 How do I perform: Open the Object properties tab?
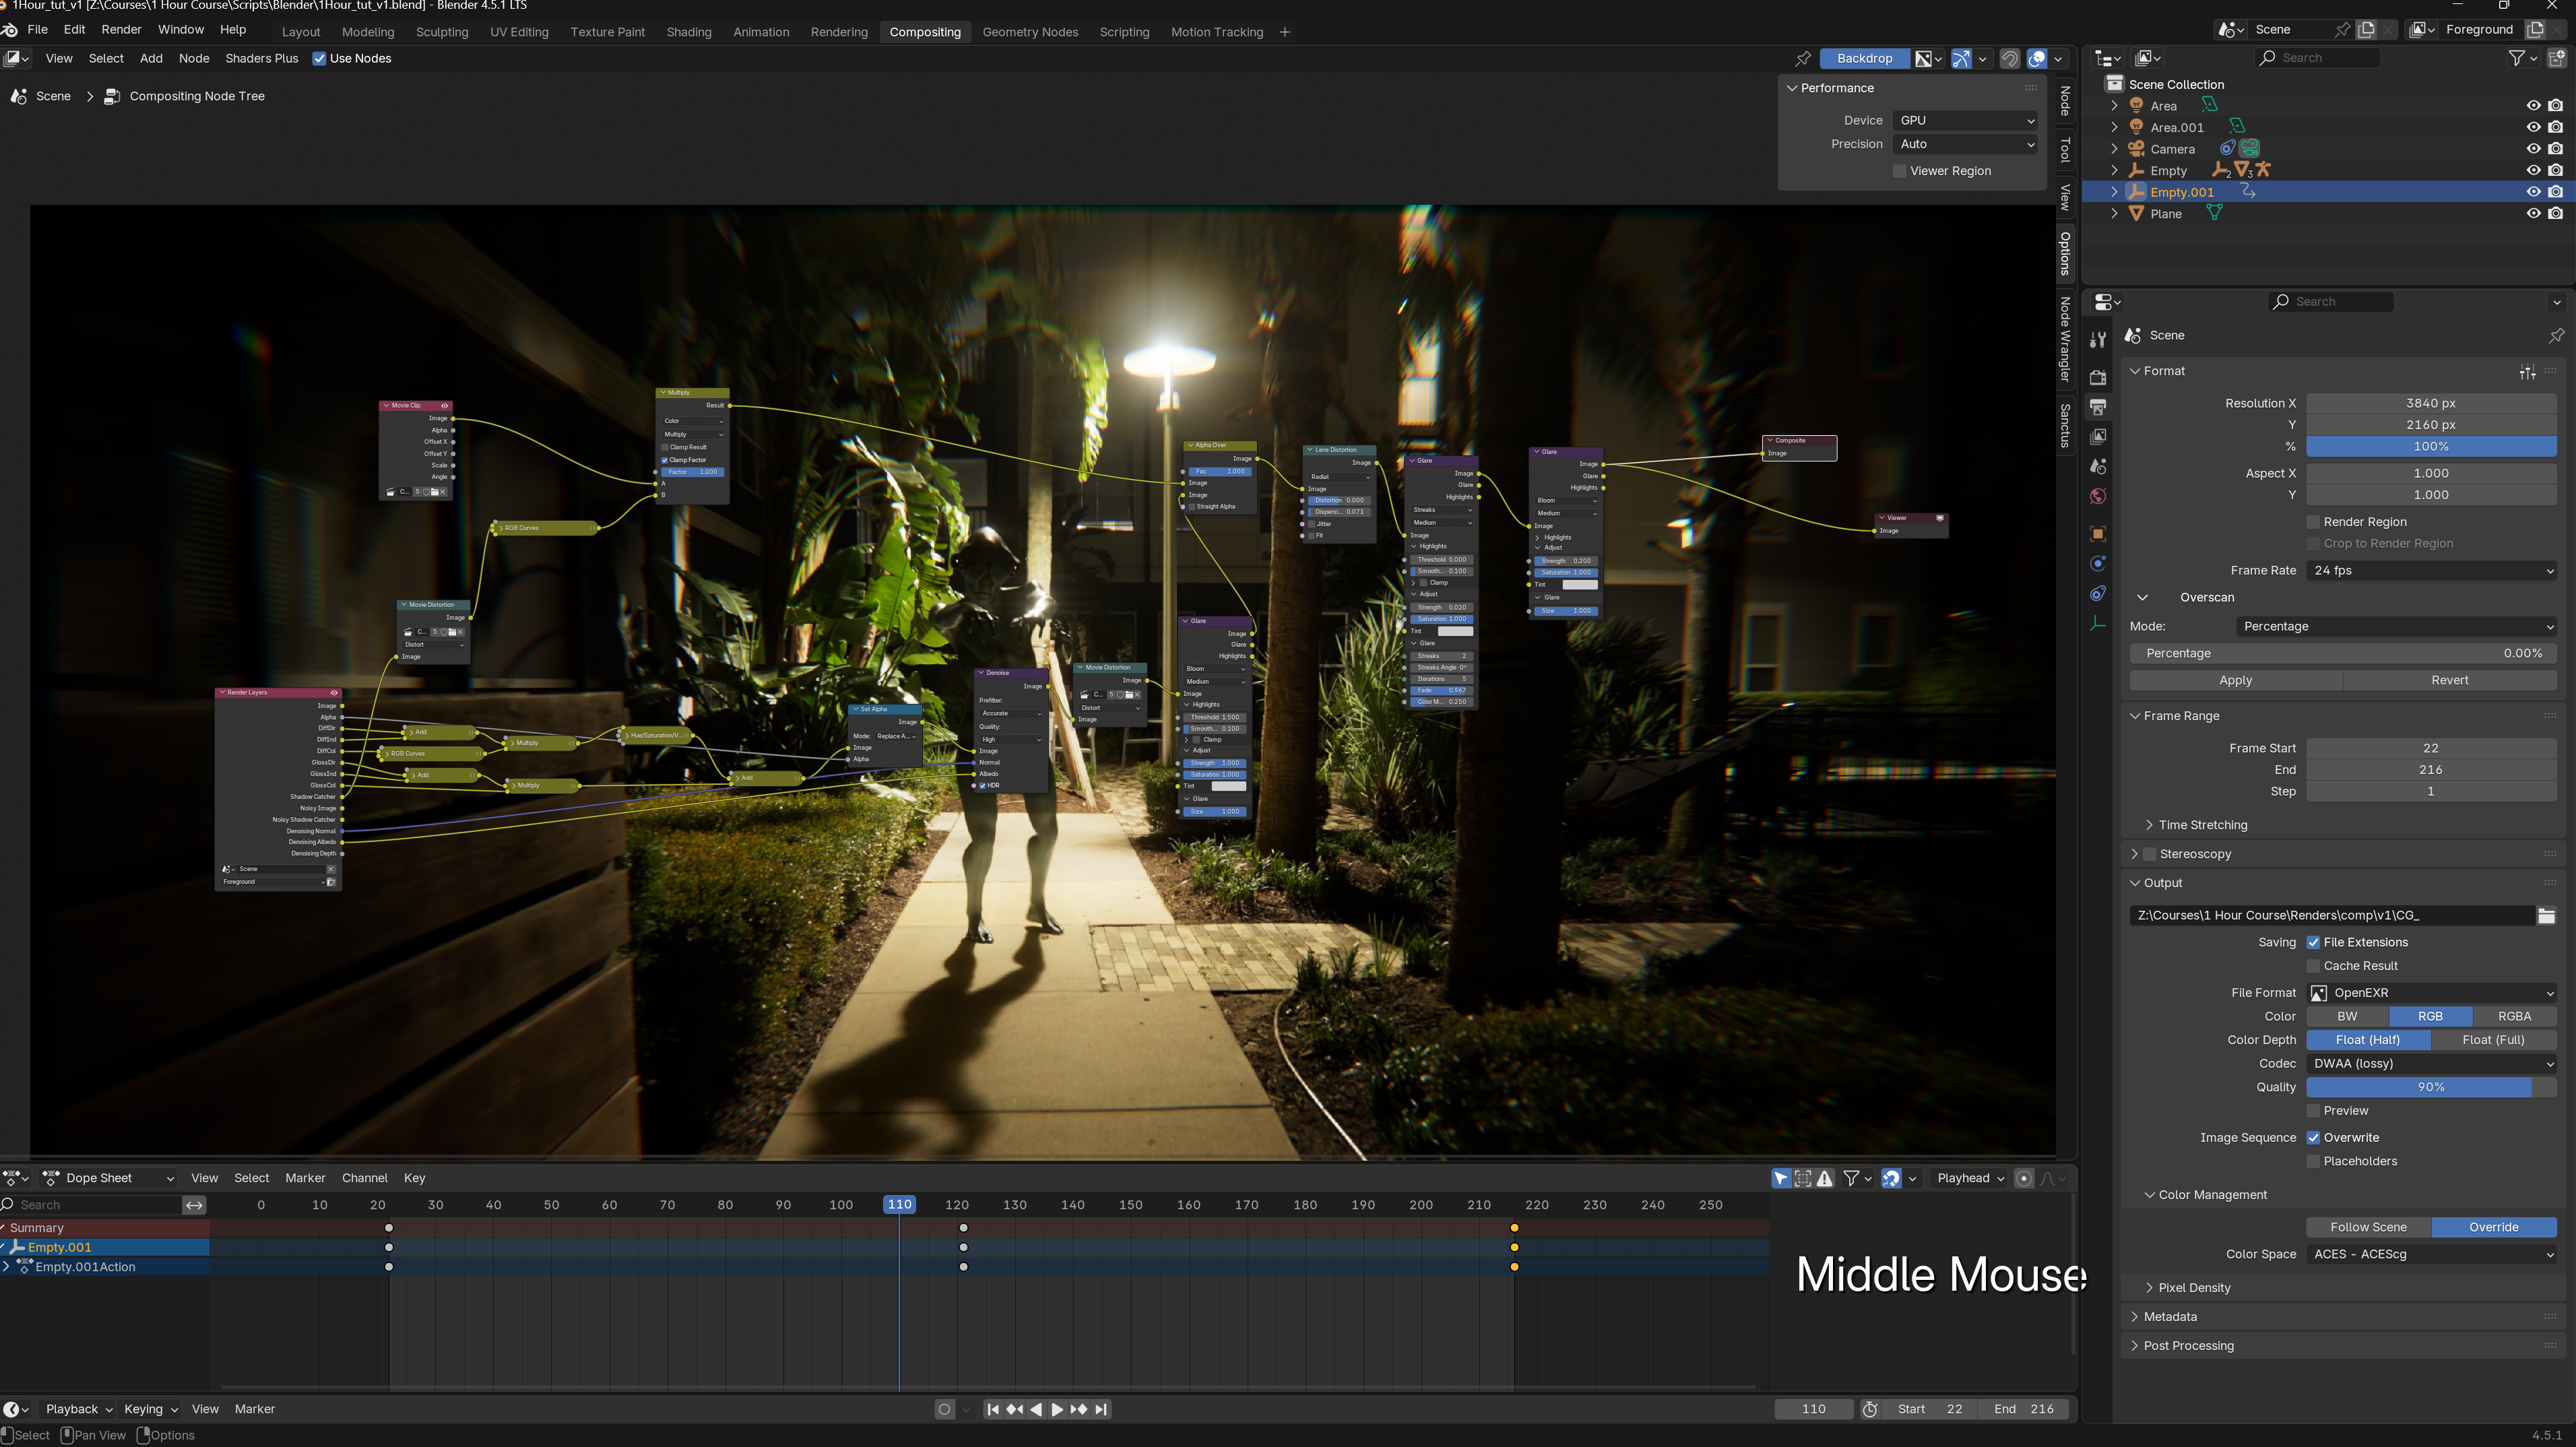pyautogui.click(x=2098, y=534)
